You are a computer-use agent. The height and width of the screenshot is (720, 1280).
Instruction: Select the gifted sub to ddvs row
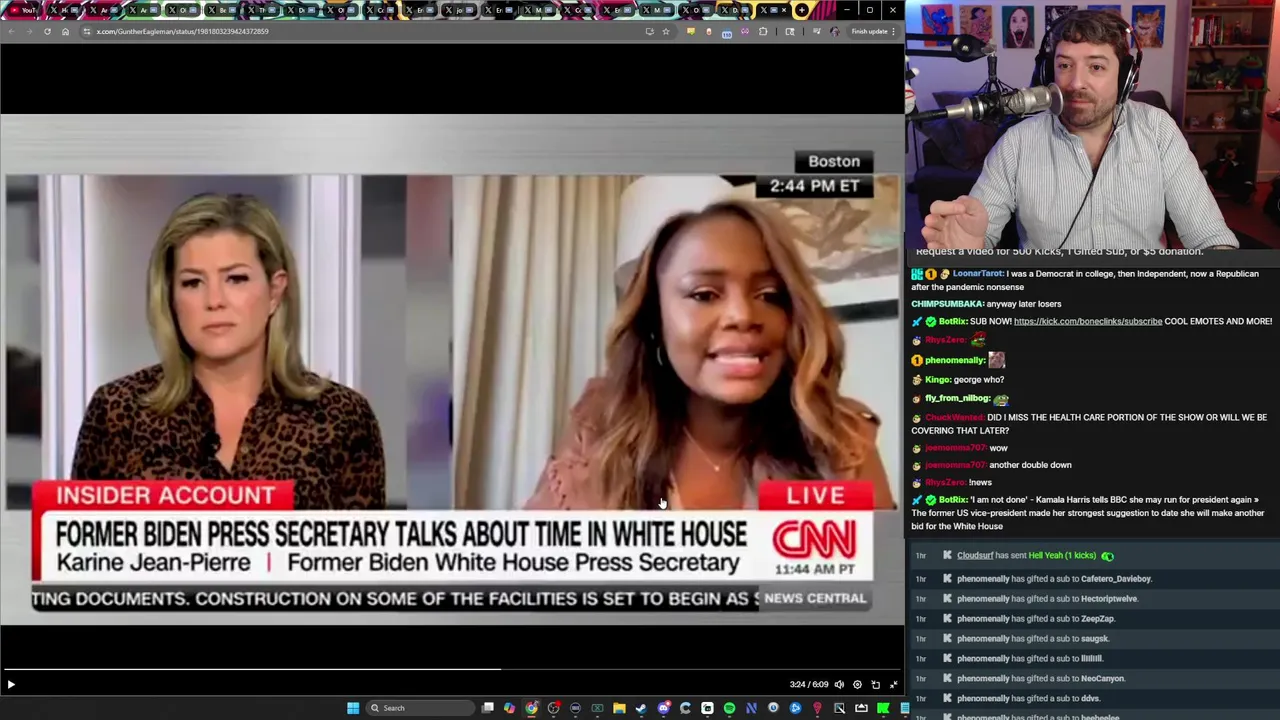point(1093,698)
